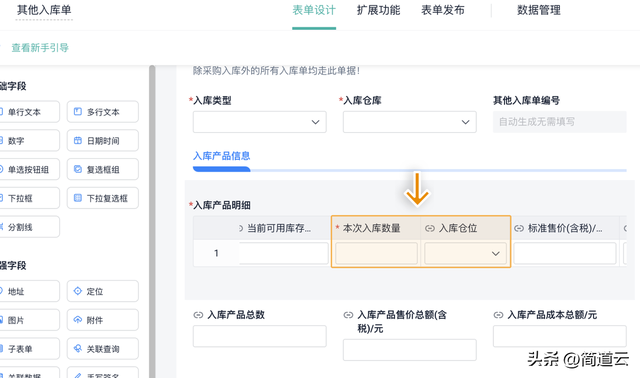This screenshot has height=378, width=640.
Task: Click the link icon beside 入库产品成本总额/元
Action: tap(498, 315)
